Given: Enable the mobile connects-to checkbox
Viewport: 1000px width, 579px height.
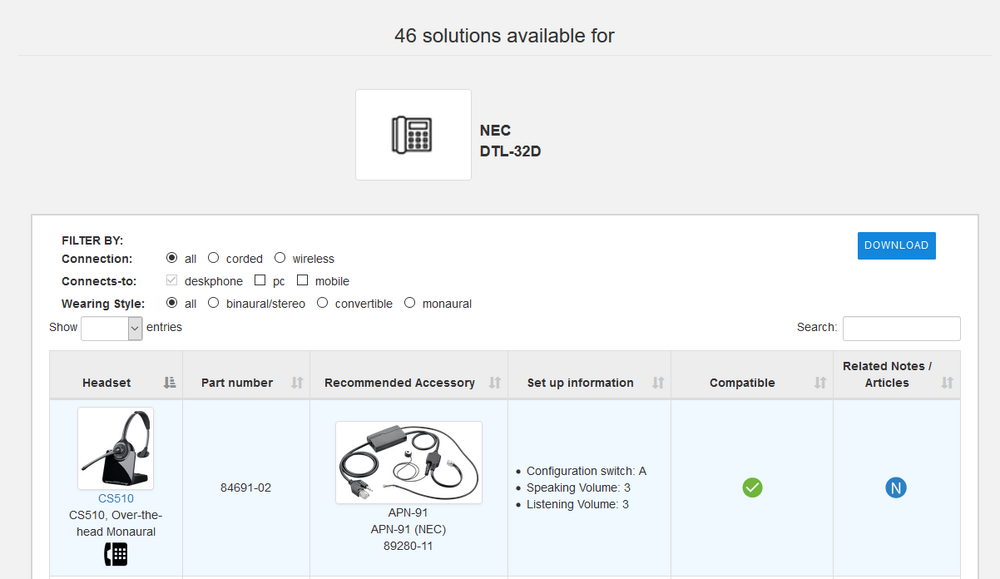Looking at the screenshot, I should click(x=302, y=280).
